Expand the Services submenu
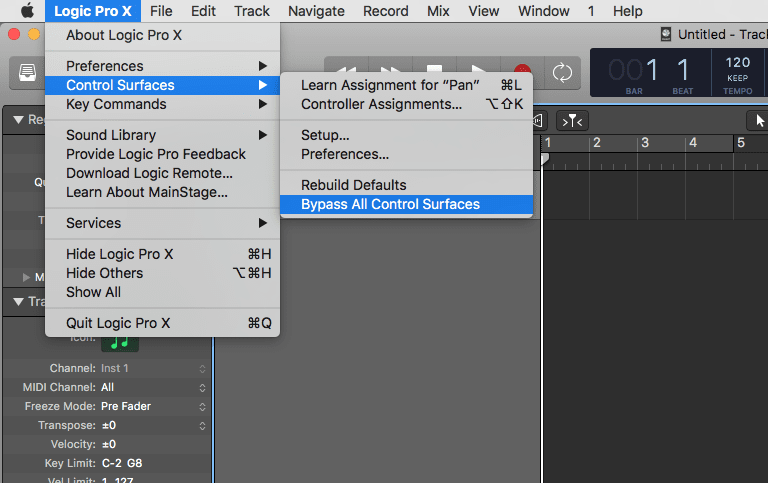 point(162,223)
